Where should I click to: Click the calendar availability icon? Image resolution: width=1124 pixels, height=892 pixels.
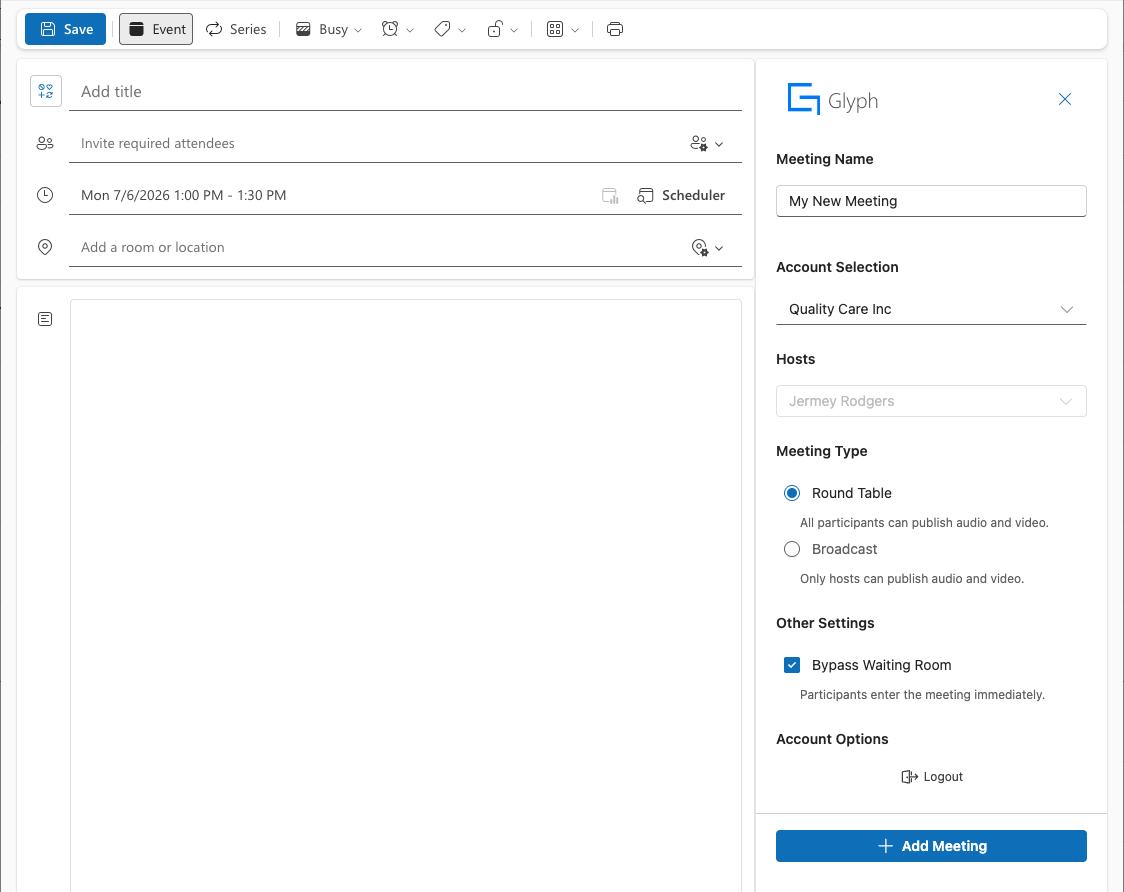tap(610, 196)
